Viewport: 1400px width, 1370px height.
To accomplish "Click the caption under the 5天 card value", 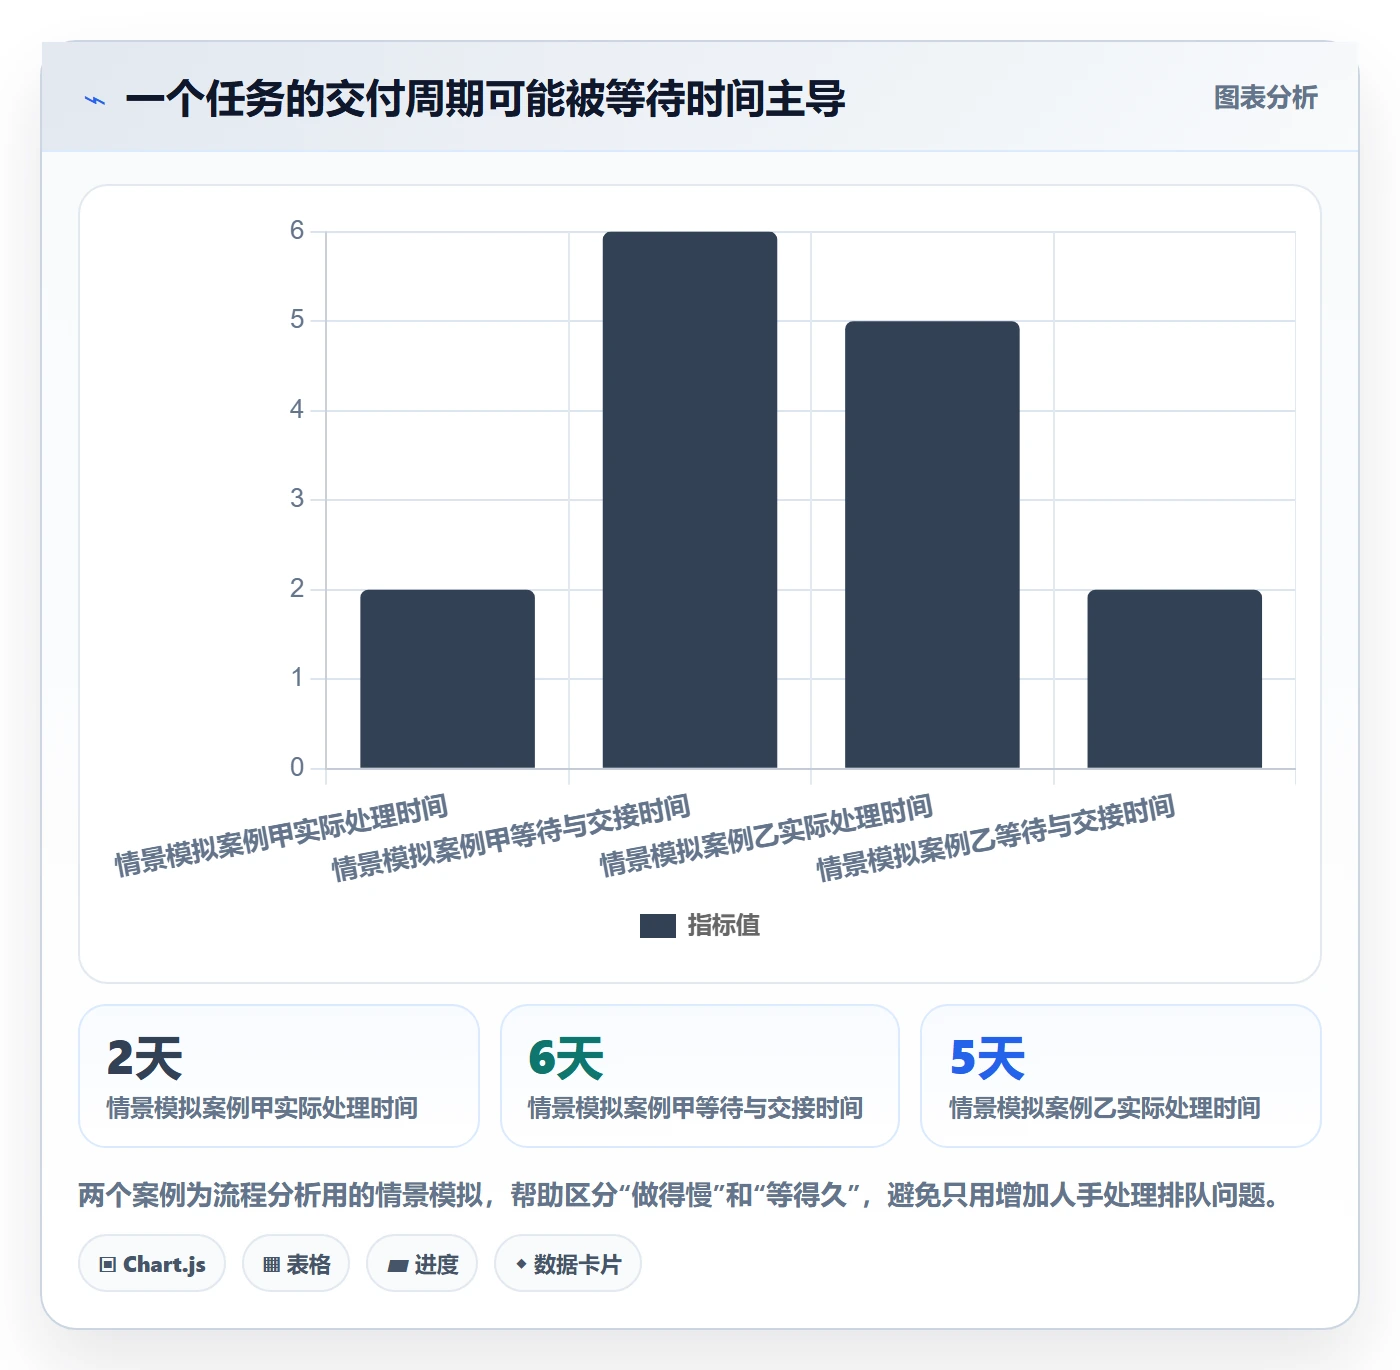I will coord(1105,1108).
